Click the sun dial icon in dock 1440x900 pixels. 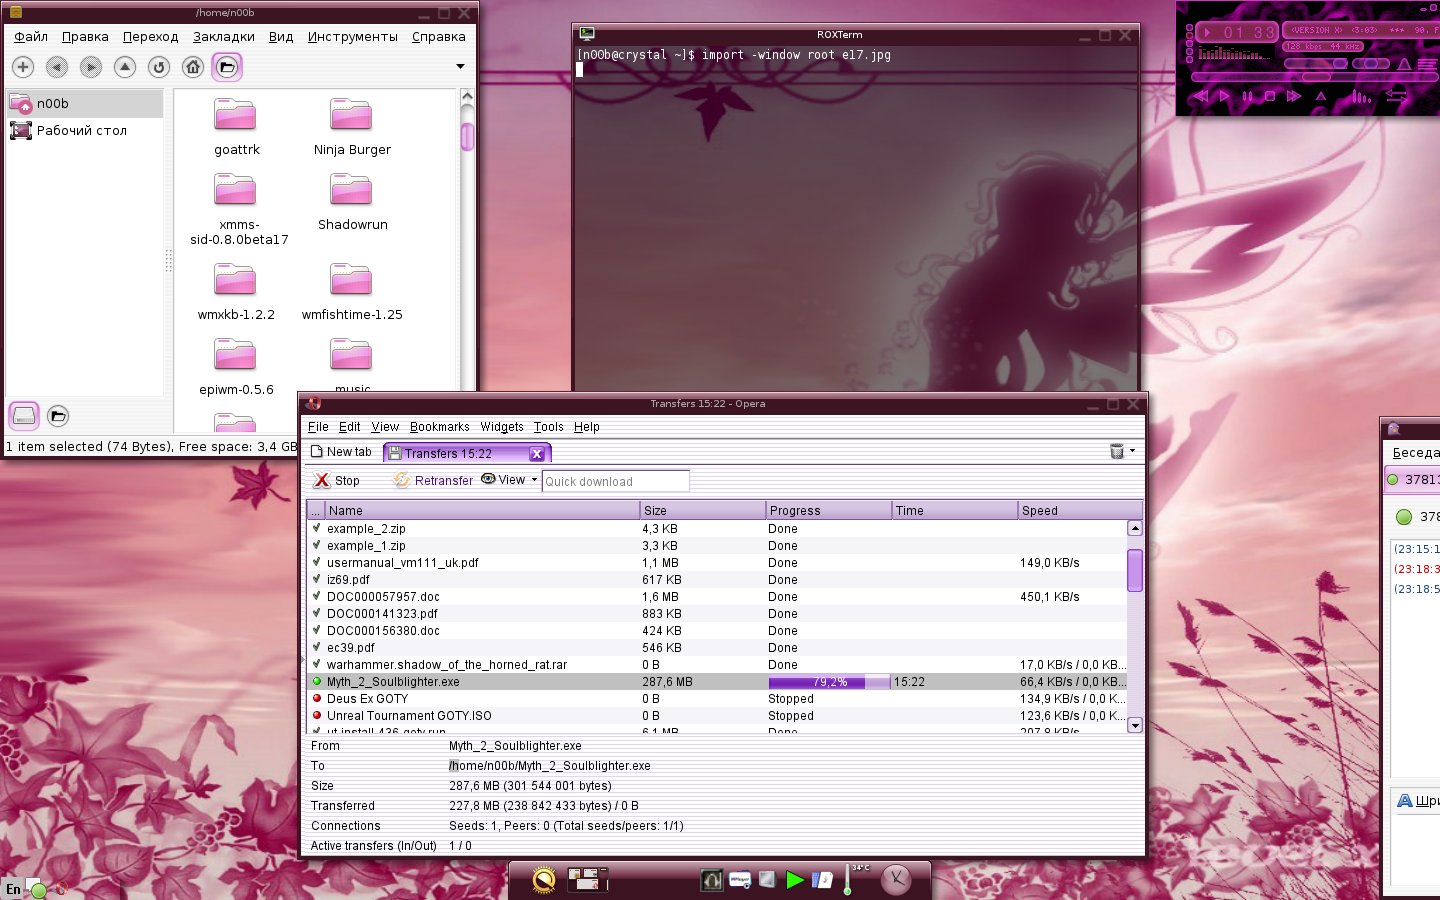coord(543,879)
